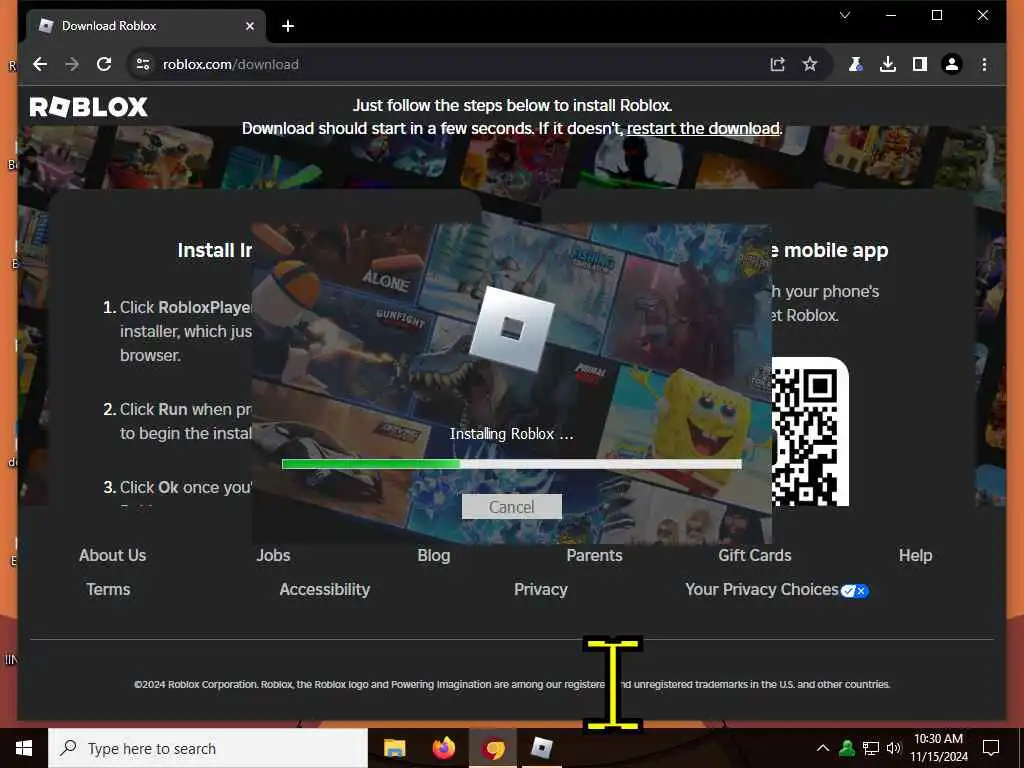
Task: Click the Roblox logo in page header
Action: (x=89, y=107)
